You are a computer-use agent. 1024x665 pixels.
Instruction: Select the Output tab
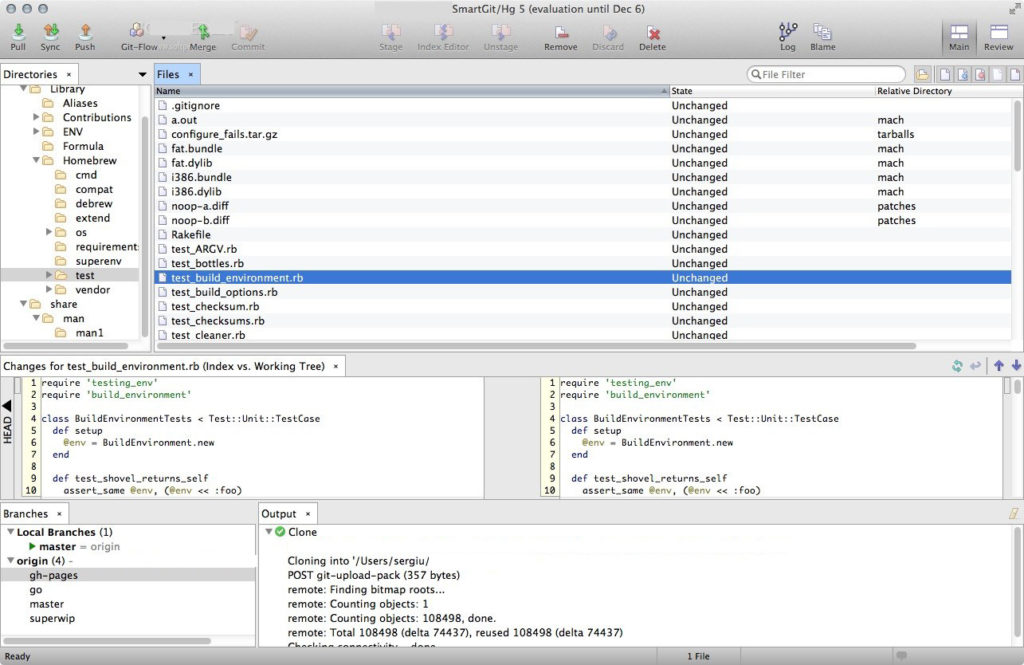point(279,513)
